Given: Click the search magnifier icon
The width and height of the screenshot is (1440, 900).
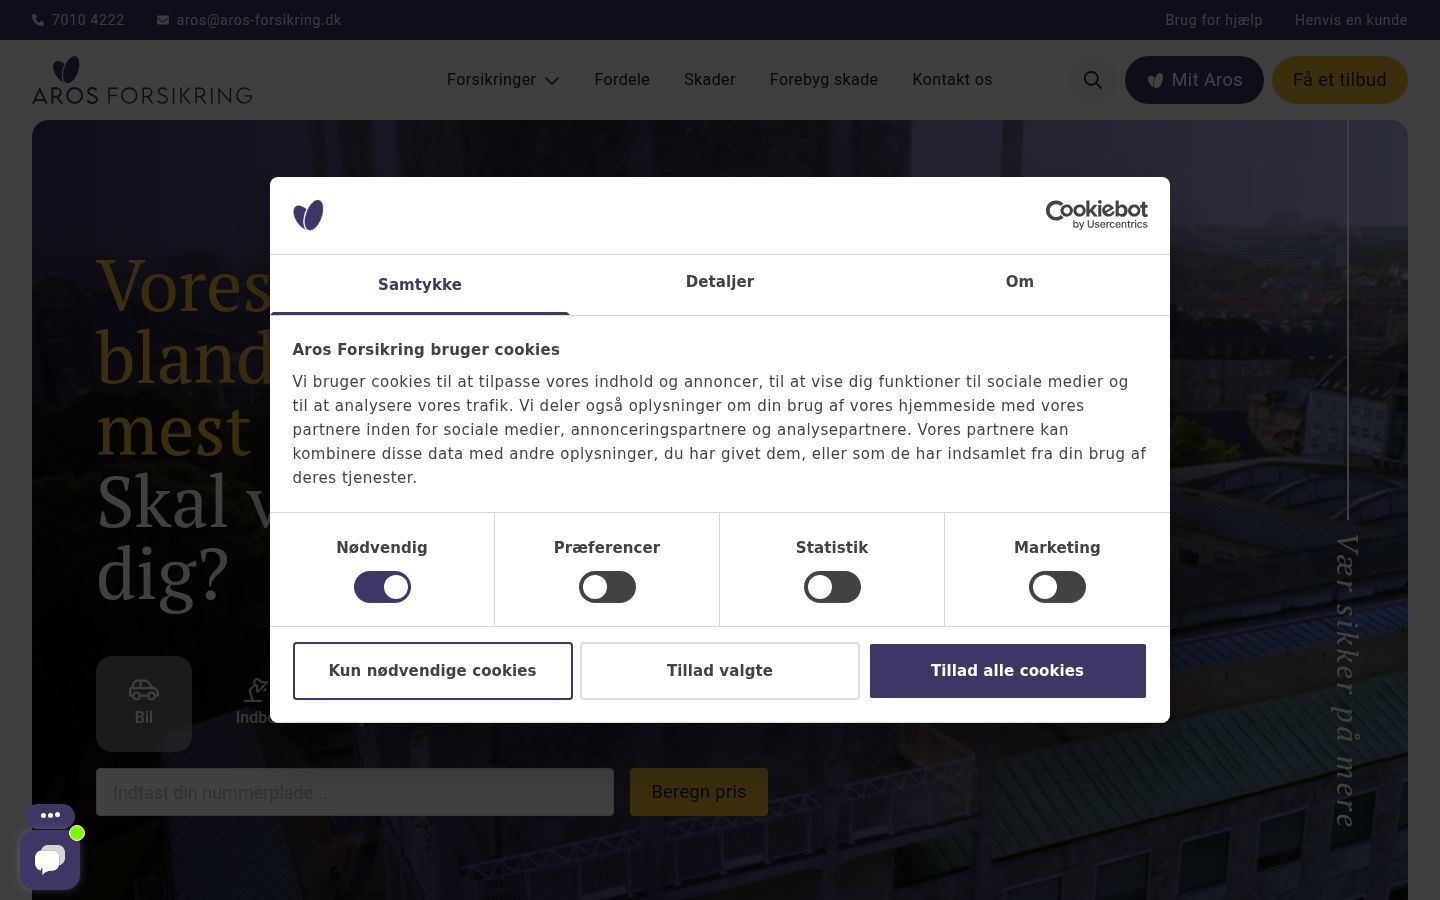Looking at the screenshot, I should tap(1093, 80).
